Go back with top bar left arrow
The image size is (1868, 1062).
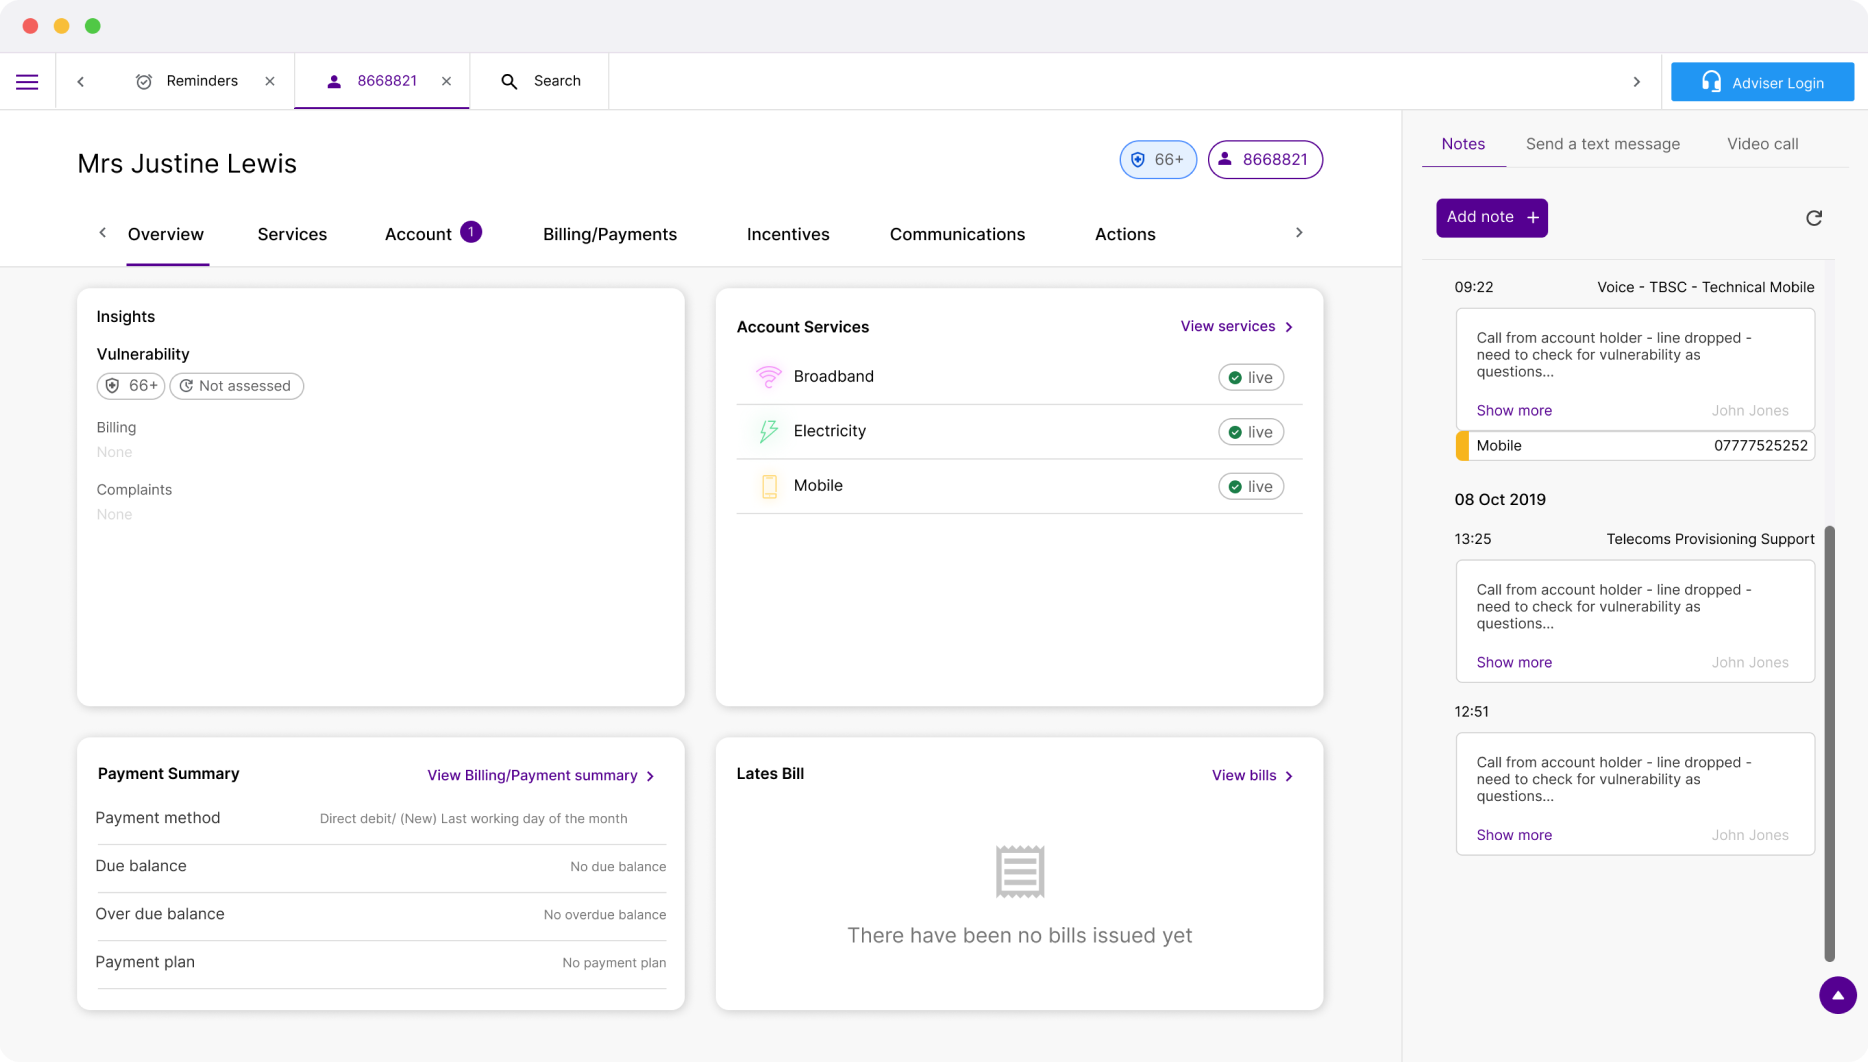[x=81, y=82]
